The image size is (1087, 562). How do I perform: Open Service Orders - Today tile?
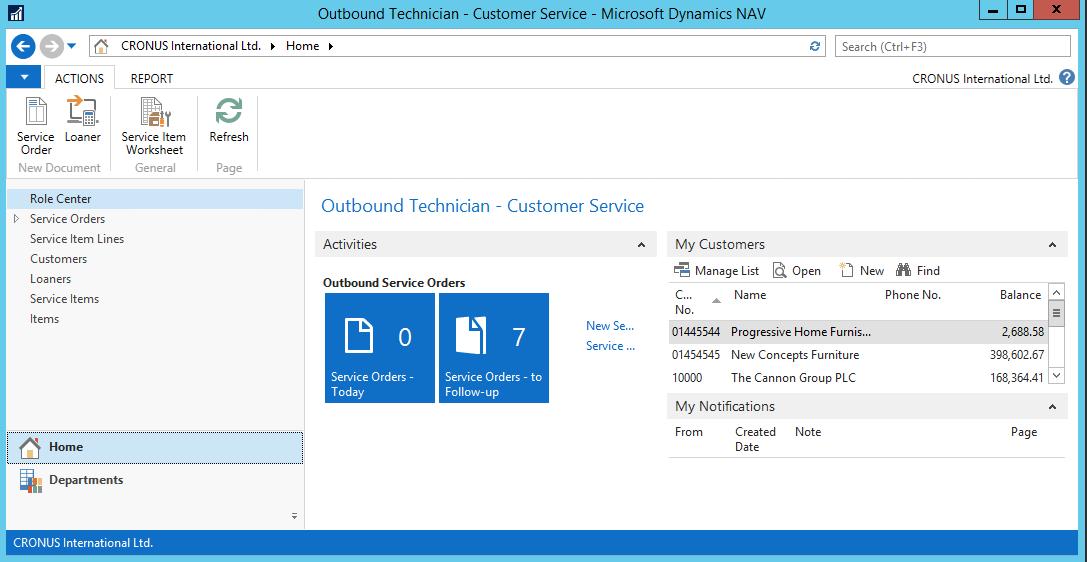380,348
